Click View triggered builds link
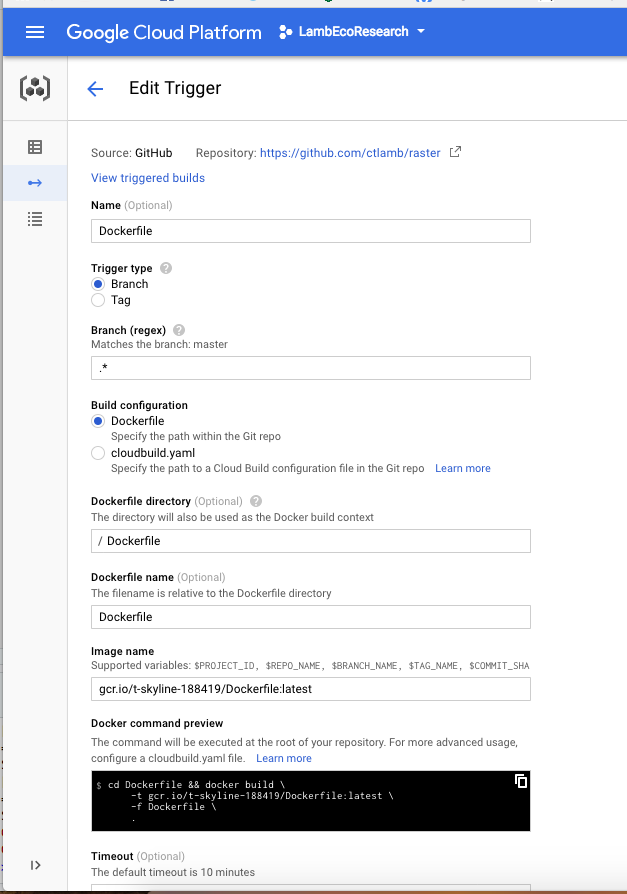The image size is (627, 894). click(148, 178)
